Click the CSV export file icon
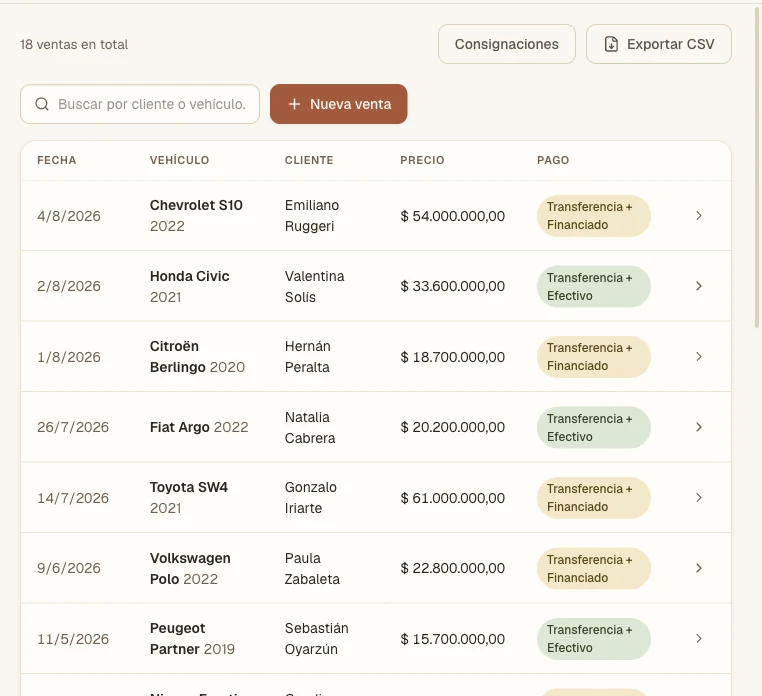The image size is (762, 696). pos(611,44)
